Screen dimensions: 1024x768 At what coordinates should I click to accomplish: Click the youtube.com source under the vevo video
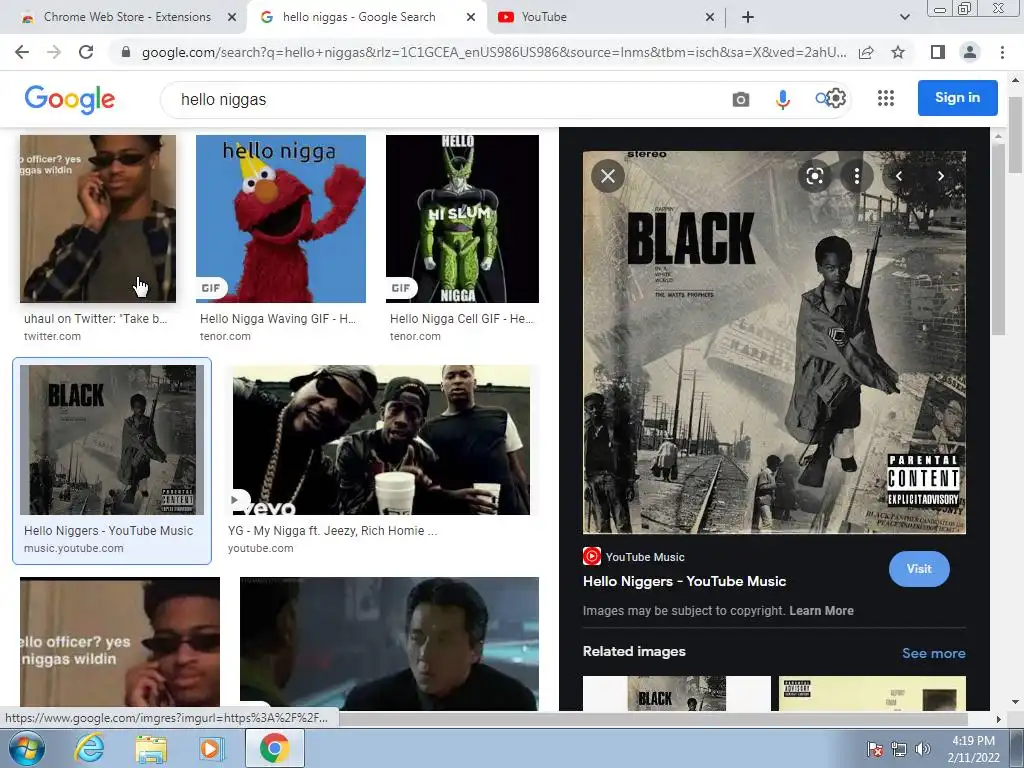click(261, 549)
